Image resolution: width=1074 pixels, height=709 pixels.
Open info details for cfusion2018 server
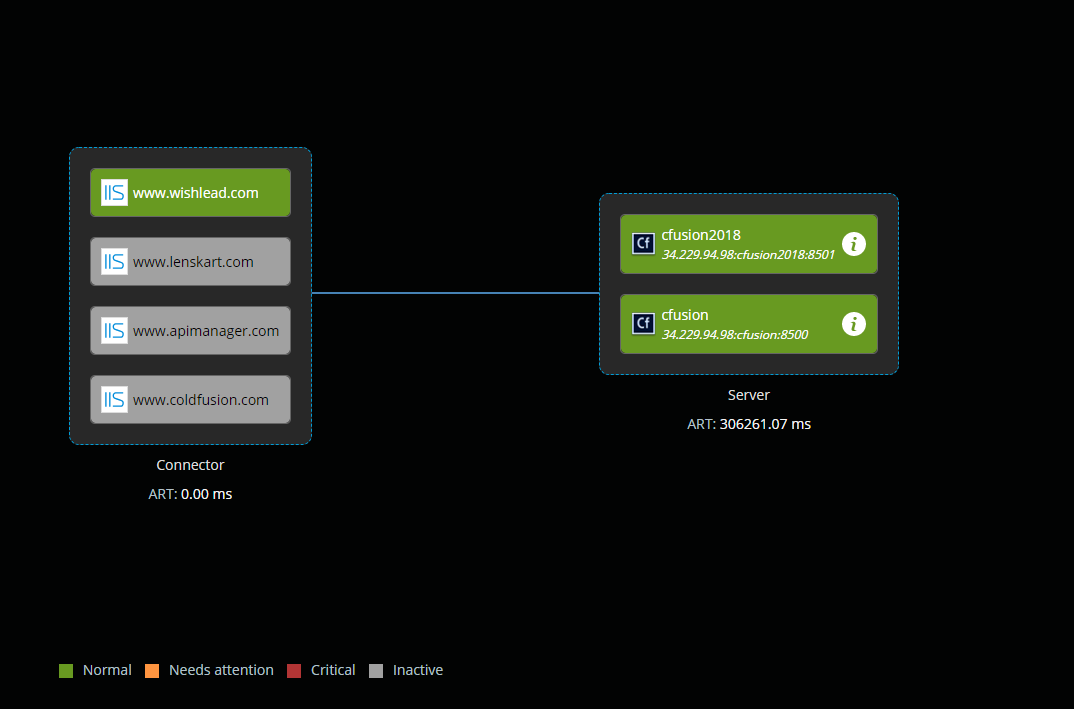853,243
